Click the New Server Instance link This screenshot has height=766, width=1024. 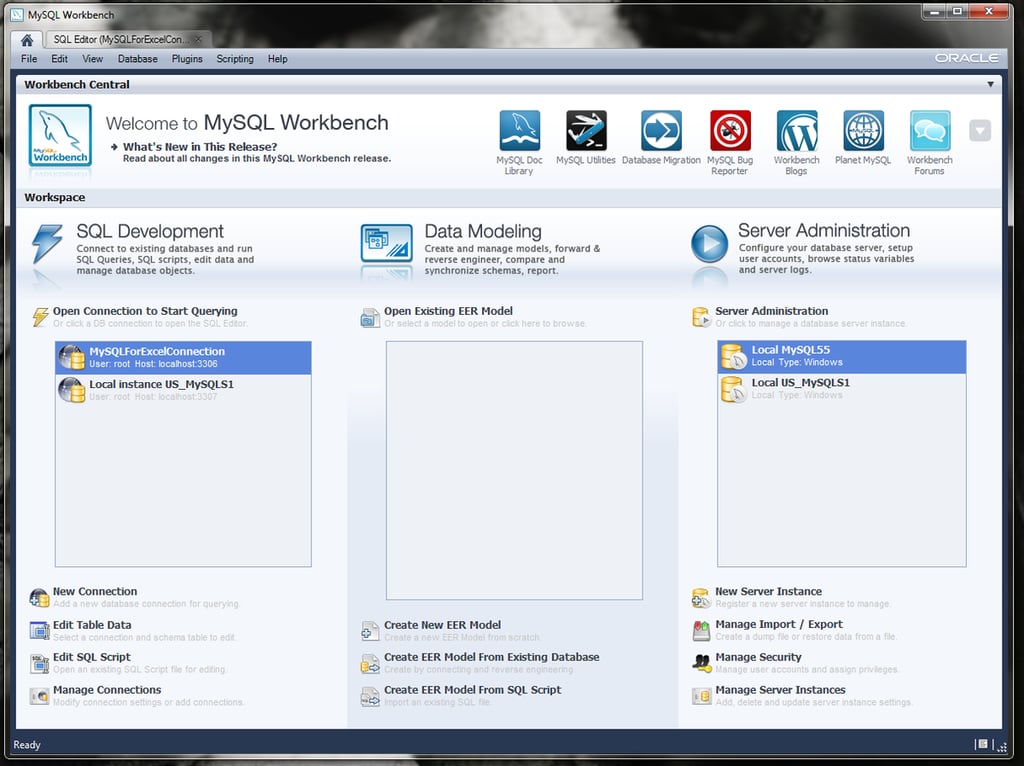coord(768,591)
